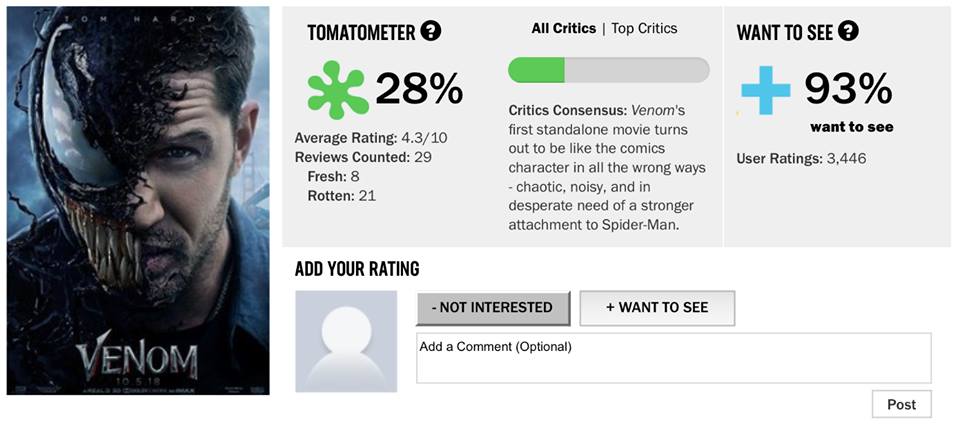This screenshot has width=960, height=426.
Task: Click the 28% Tomatometer score
Action: click(x=419, y=90)
